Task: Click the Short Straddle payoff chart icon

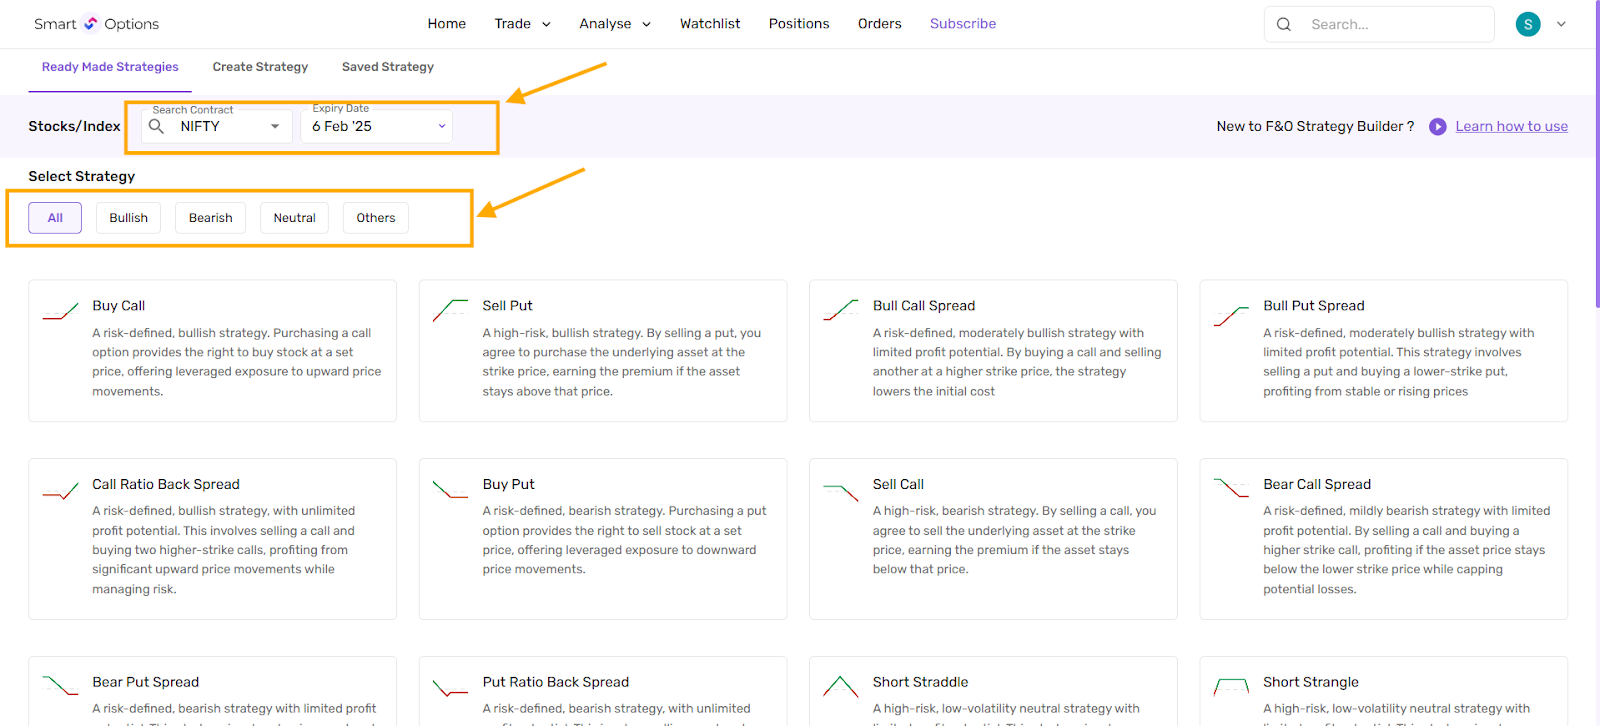Action: pyautogui.click(x=840, y=687)
